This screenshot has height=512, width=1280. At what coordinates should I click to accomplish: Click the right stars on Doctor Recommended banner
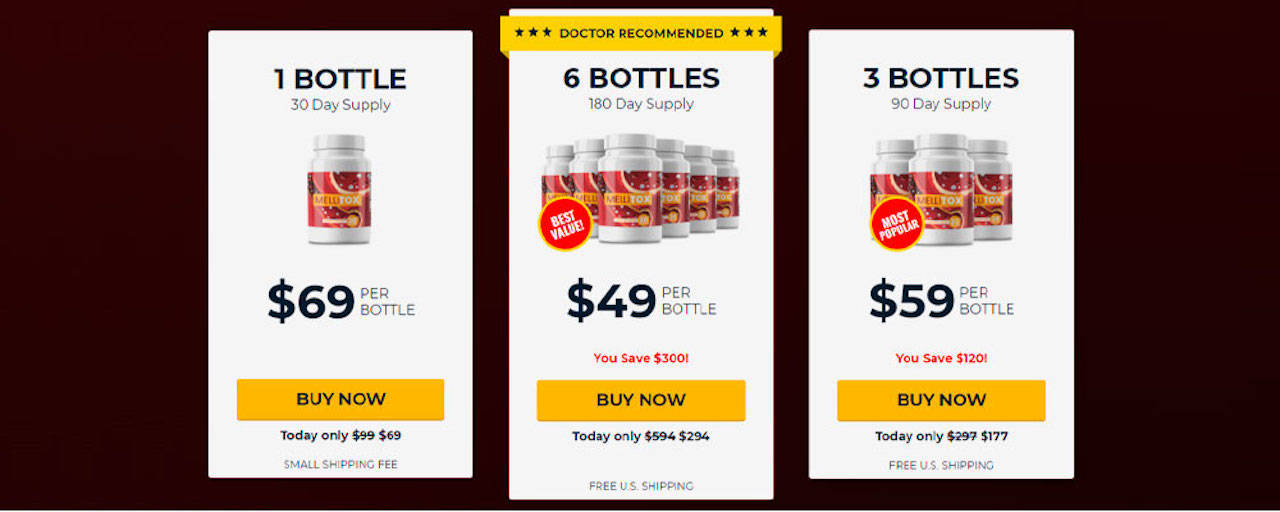coord(749,33)
